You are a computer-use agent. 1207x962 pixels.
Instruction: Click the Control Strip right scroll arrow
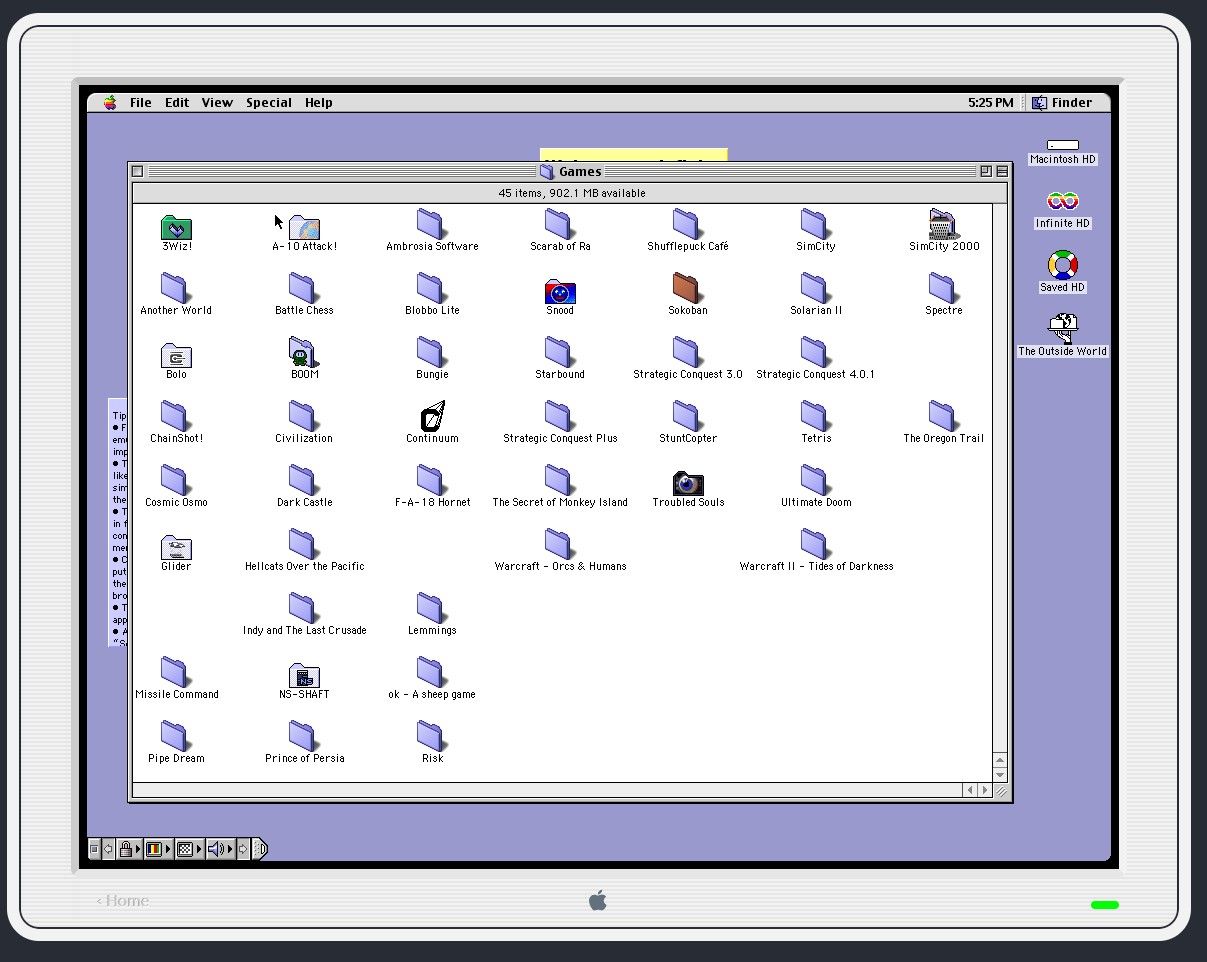pos(243,849)
